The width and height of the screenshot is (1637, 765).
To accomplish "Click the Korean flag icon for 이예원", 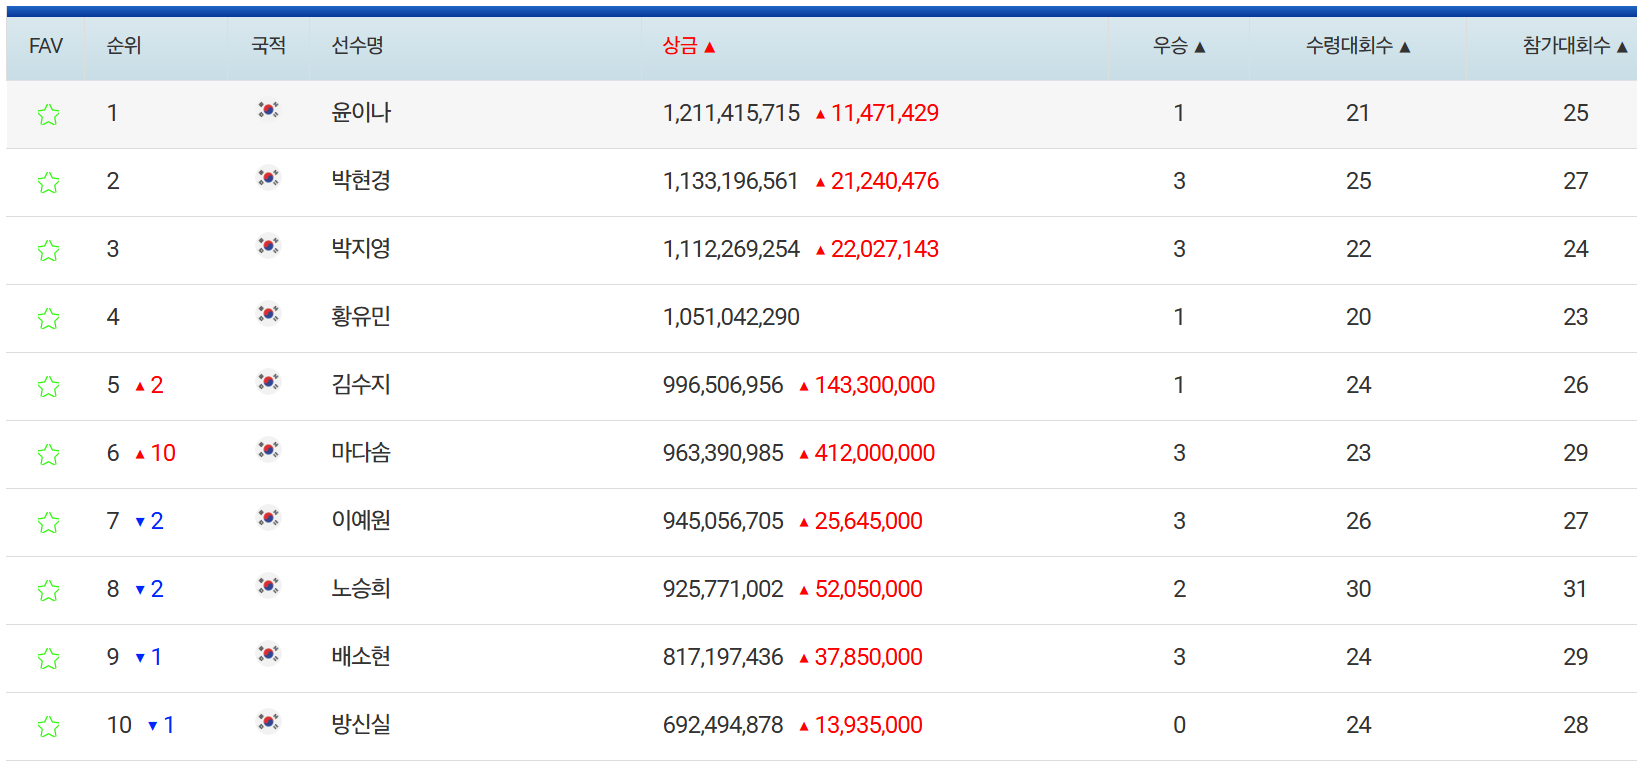I will click(268, 518).
